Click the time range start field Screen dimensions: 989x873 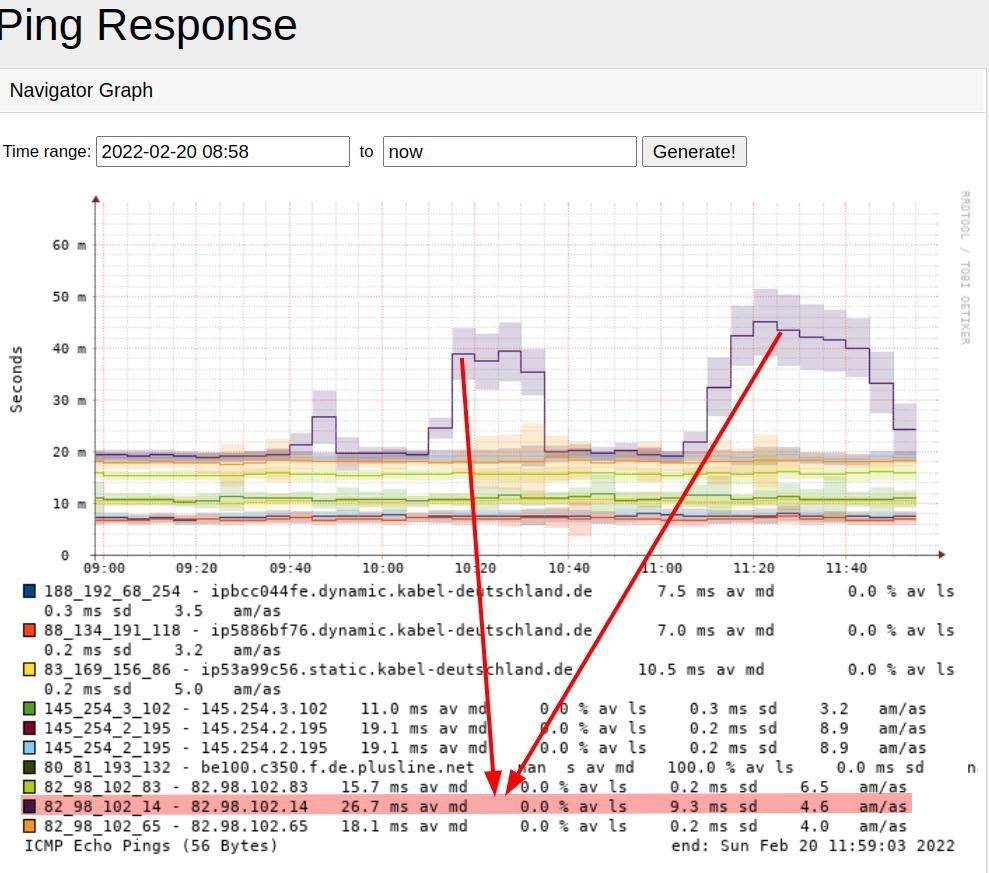[x=223, y=151]
